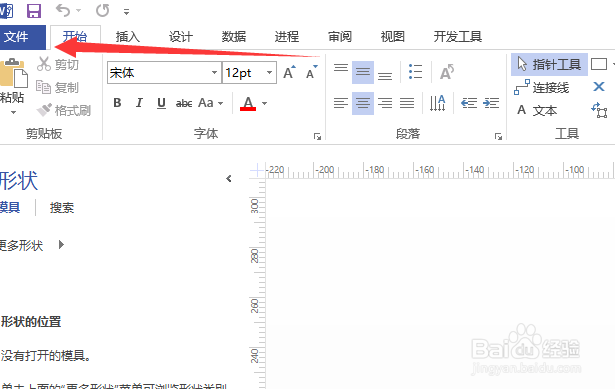The image size is (615, 389).
Task: Open Customize Quick Access Toolbar menu
Action: click(x=126, y=12)
